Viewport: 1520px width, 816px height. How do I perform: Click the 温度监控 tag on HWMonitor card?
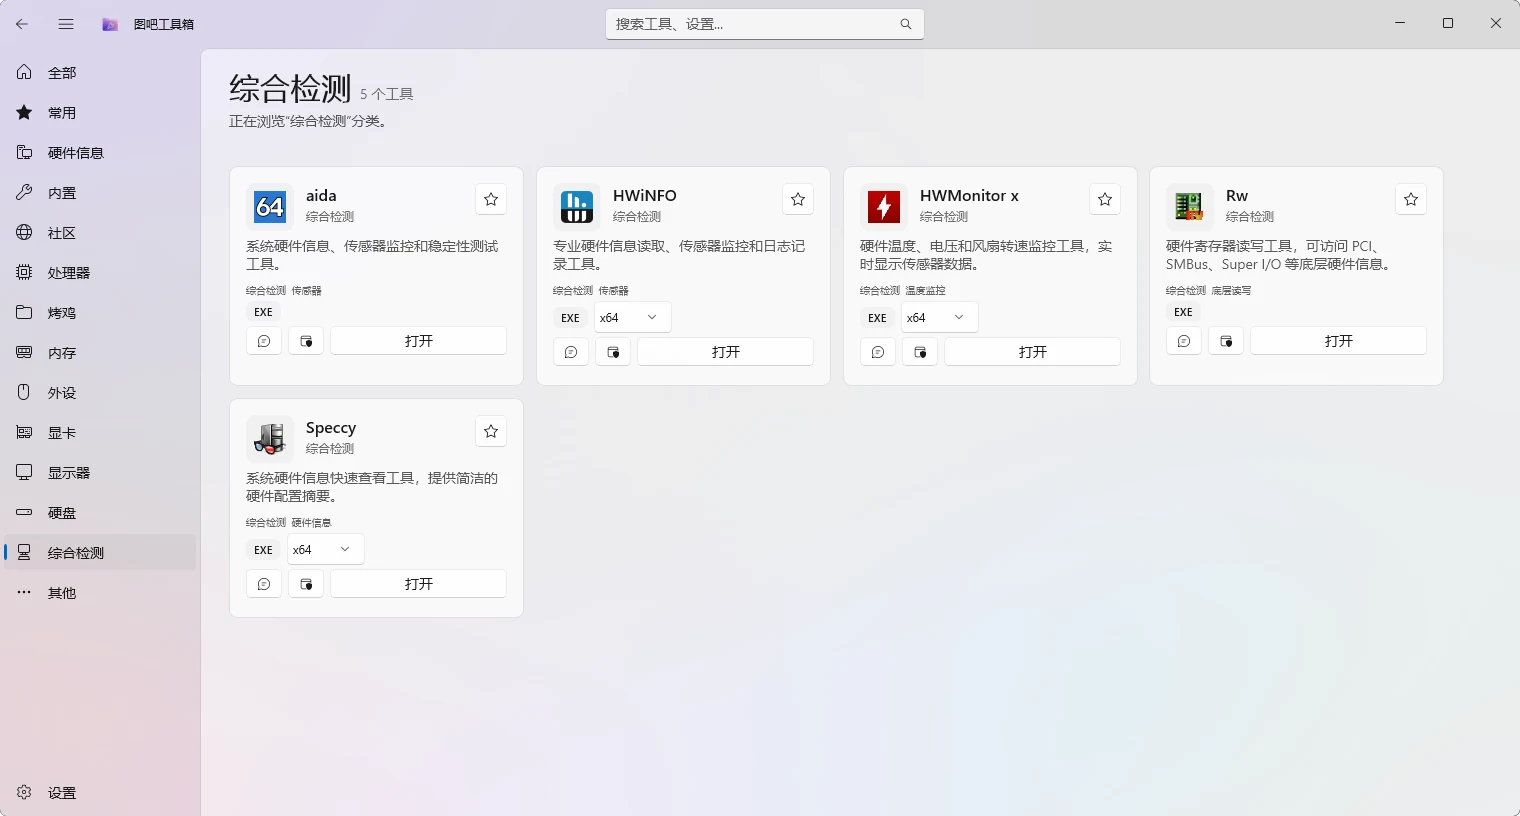[x=926, y=291]
